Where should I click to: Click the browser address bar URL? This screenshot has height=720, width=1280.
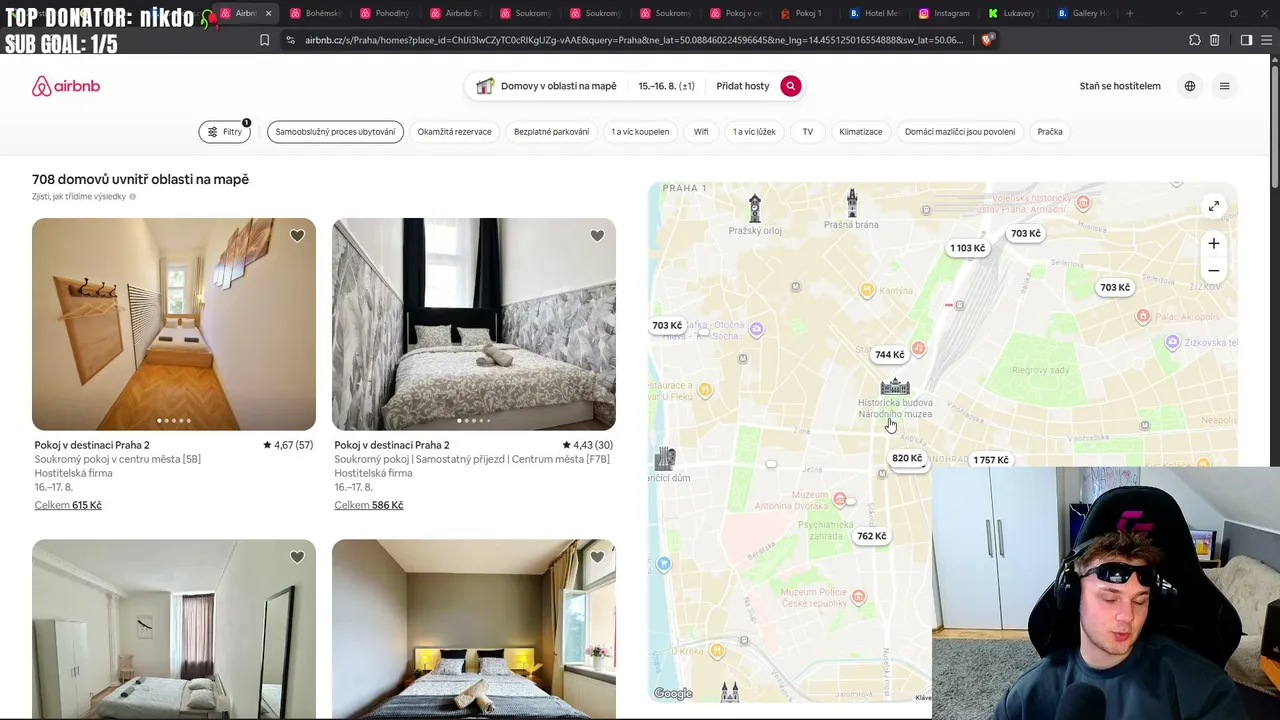634,40
